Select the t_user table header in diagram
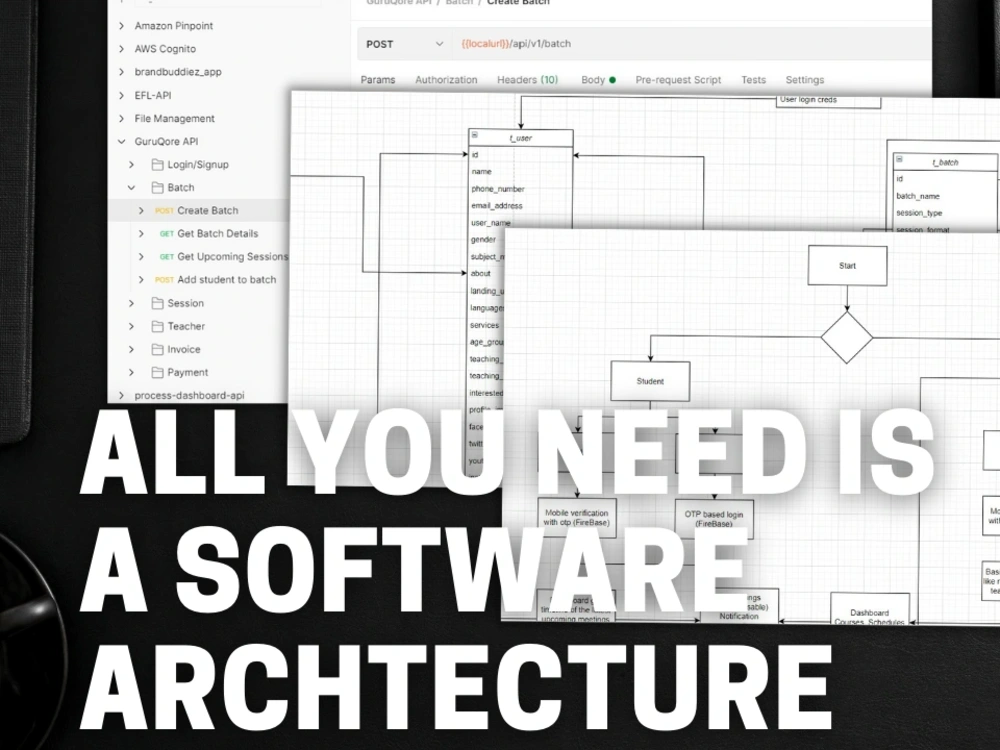 pos(521,138)
